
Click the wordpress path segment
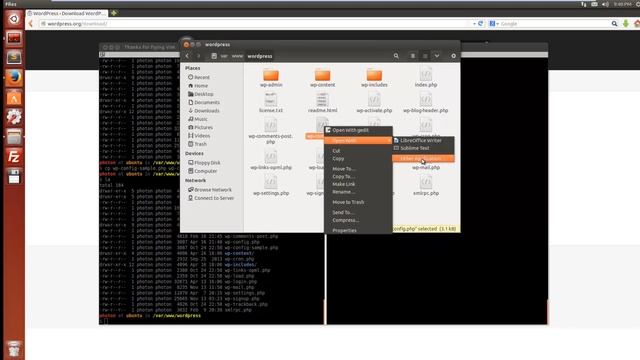point(260,56)
